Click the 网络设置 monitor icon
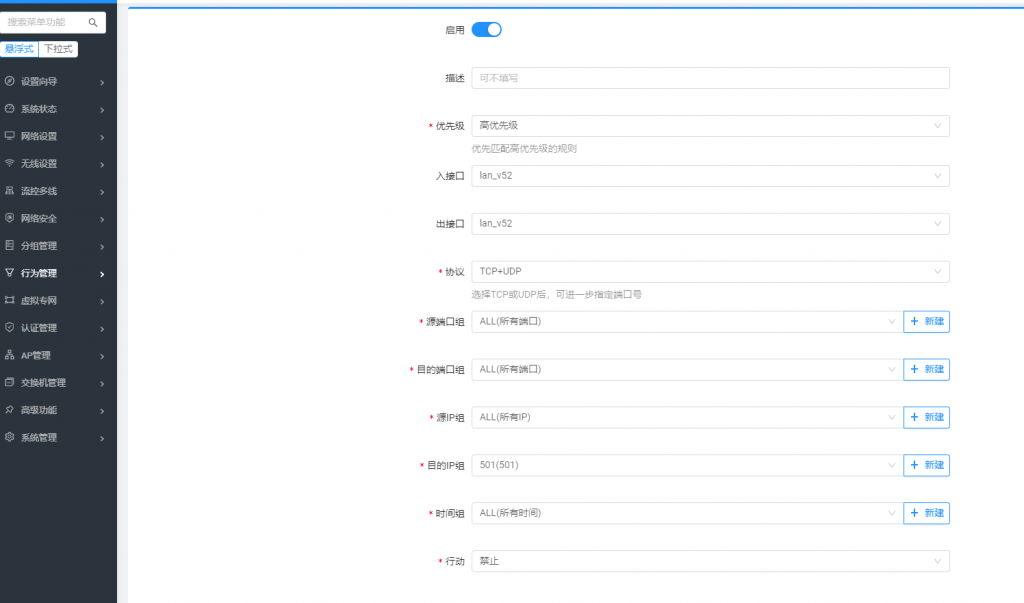Viewport: 1024px width, 603px height. [x=9, y=136]
